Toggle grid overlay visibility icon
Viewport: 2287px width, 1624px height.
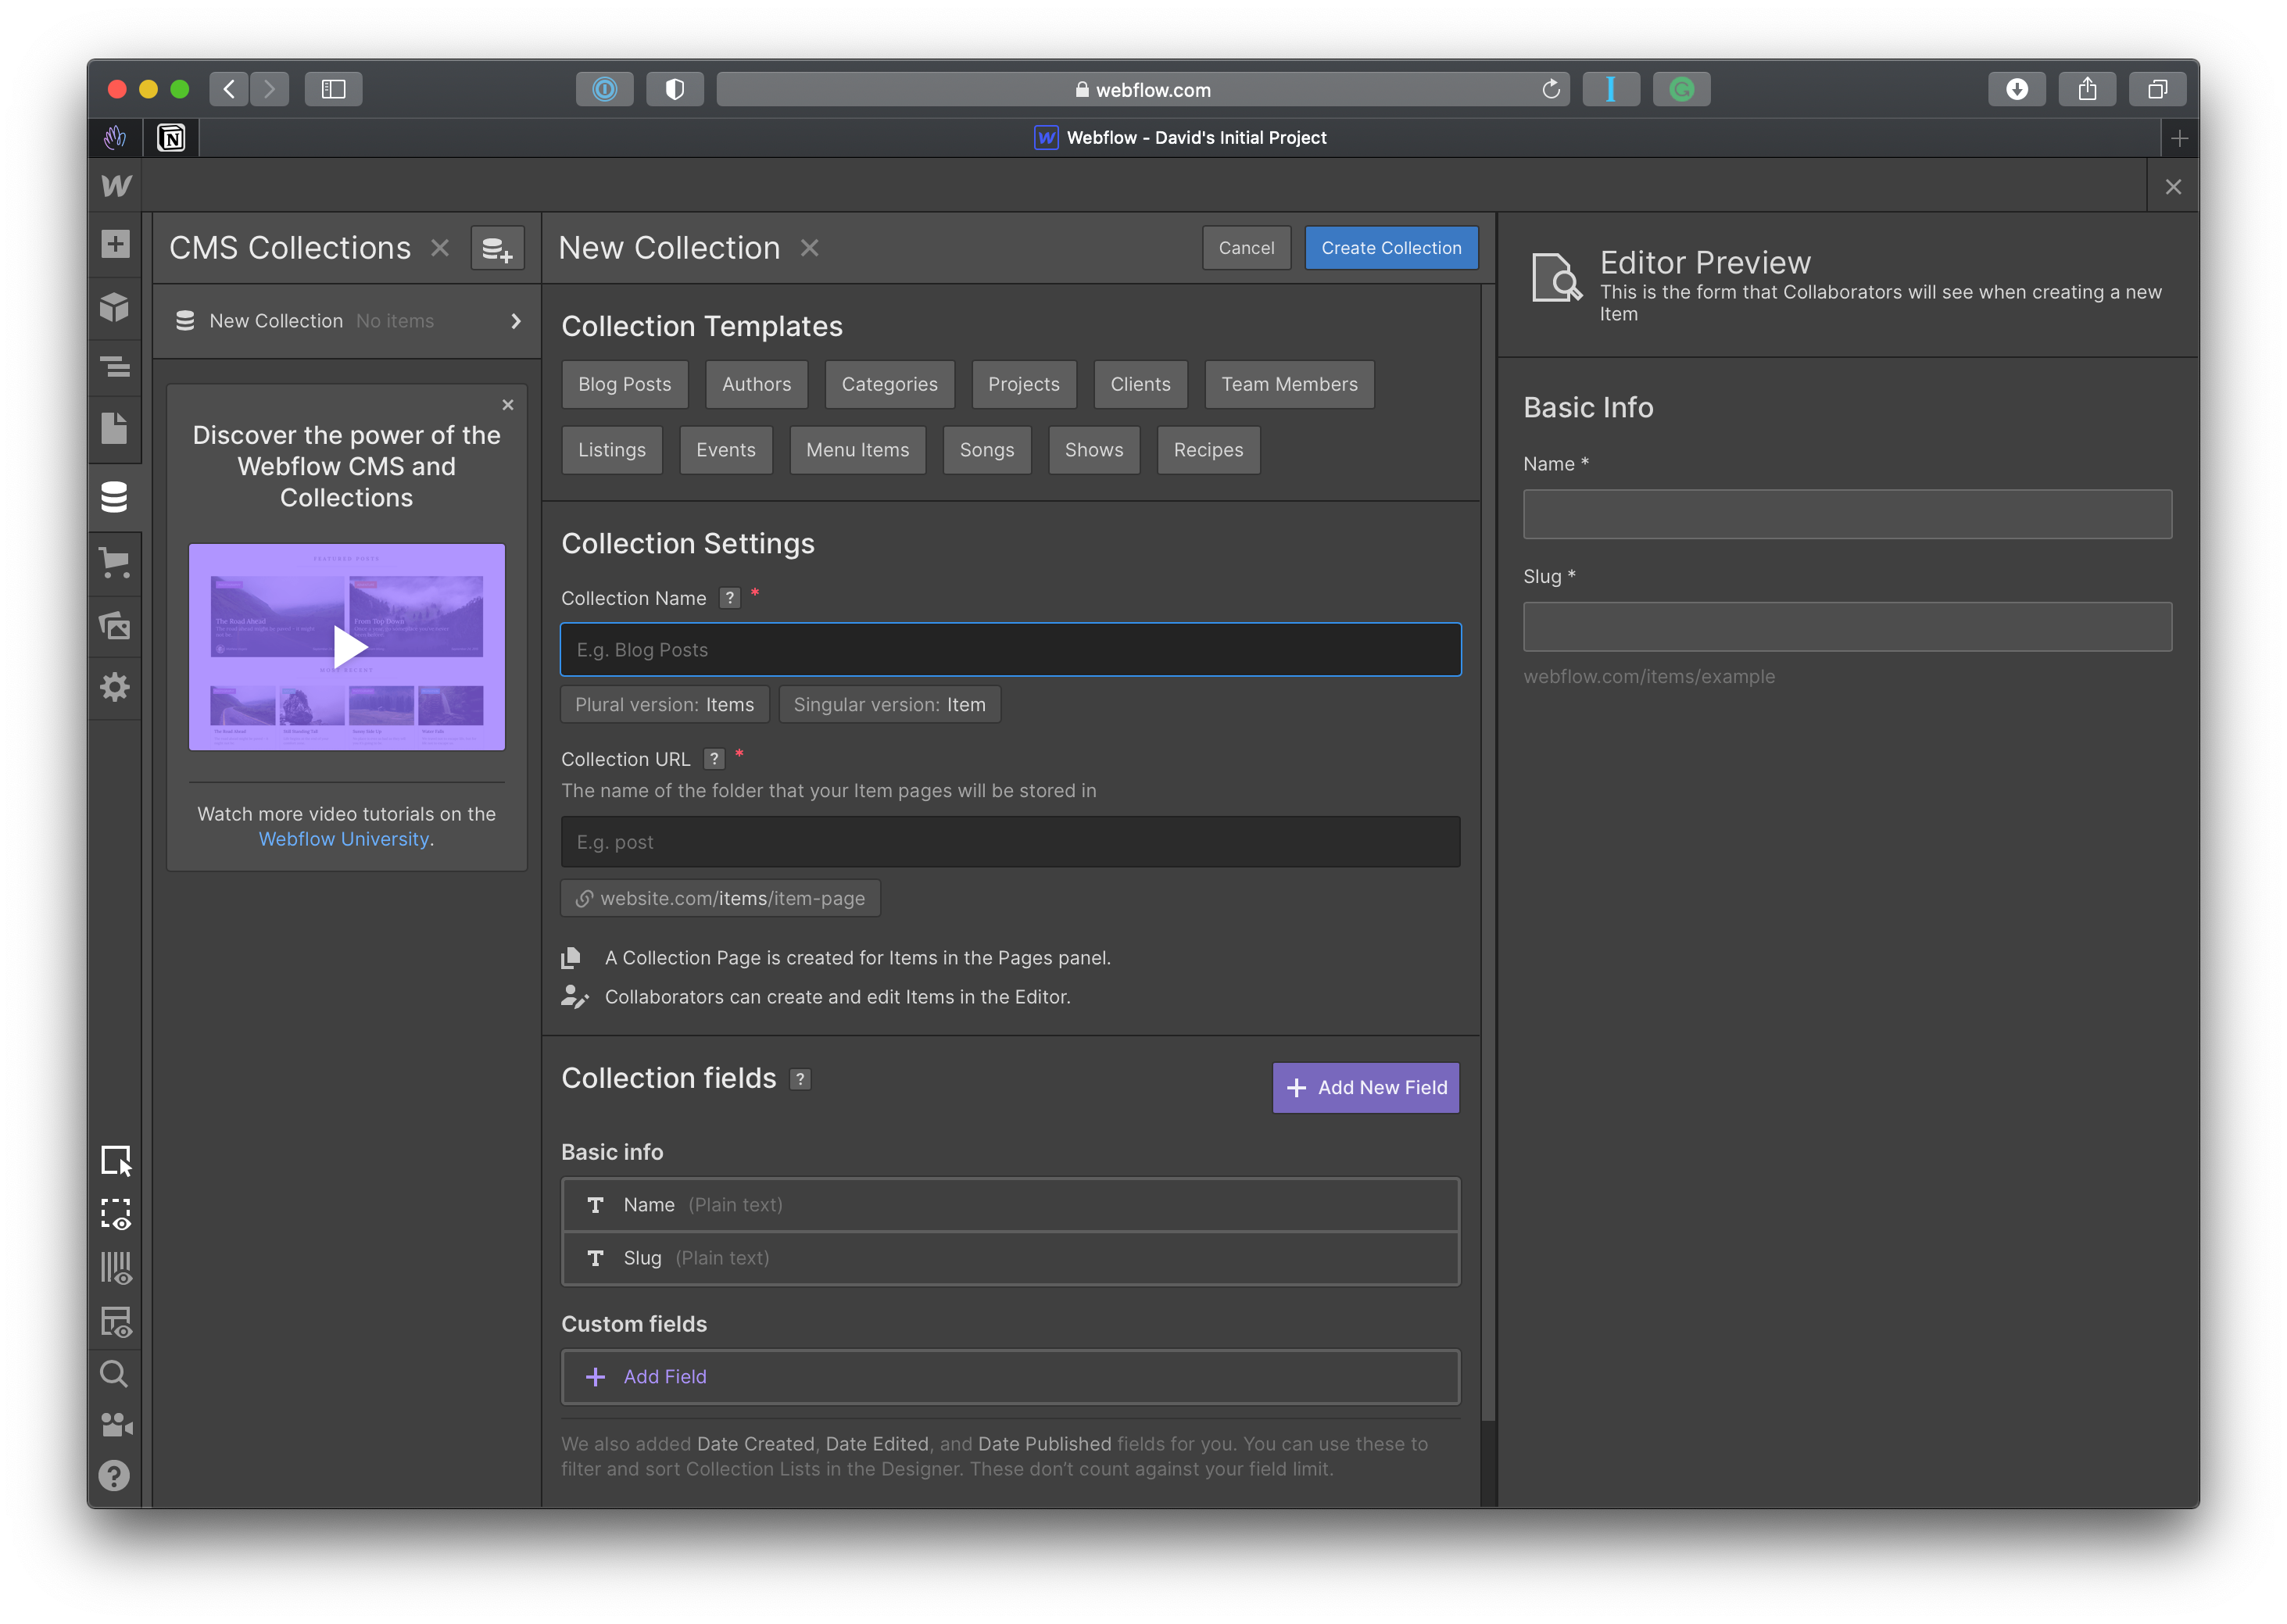[x=115, y=1268]
